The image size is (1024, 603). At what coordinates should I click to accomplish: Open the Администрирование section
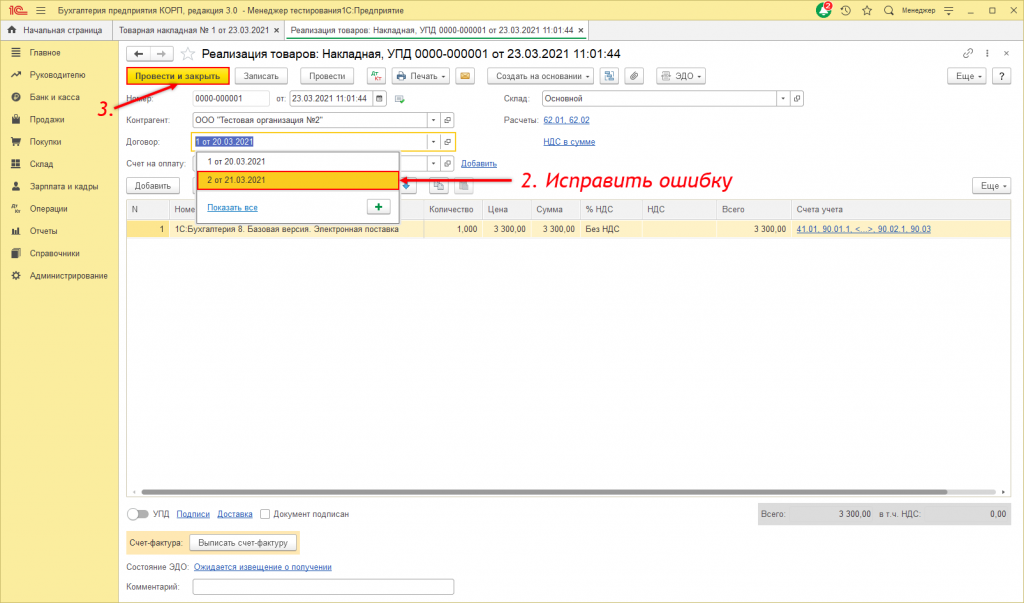tap(68, 276)
